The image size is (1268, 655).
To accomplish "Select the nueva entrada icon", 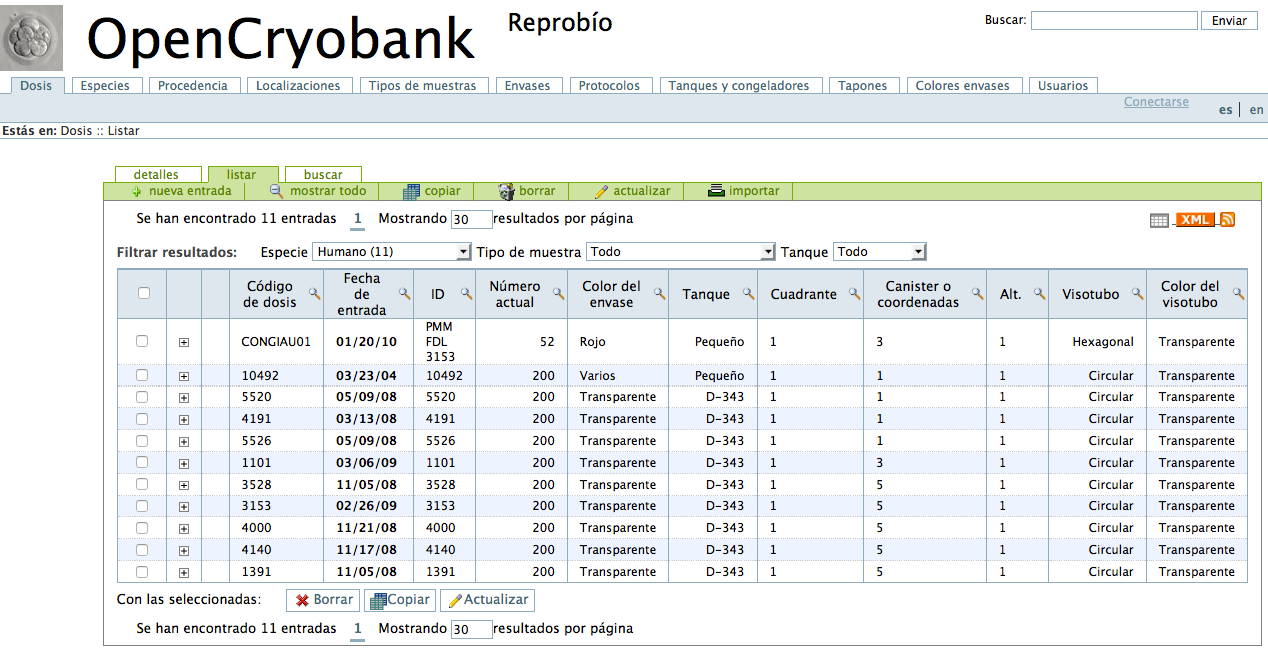I will (x=133, y=190).
